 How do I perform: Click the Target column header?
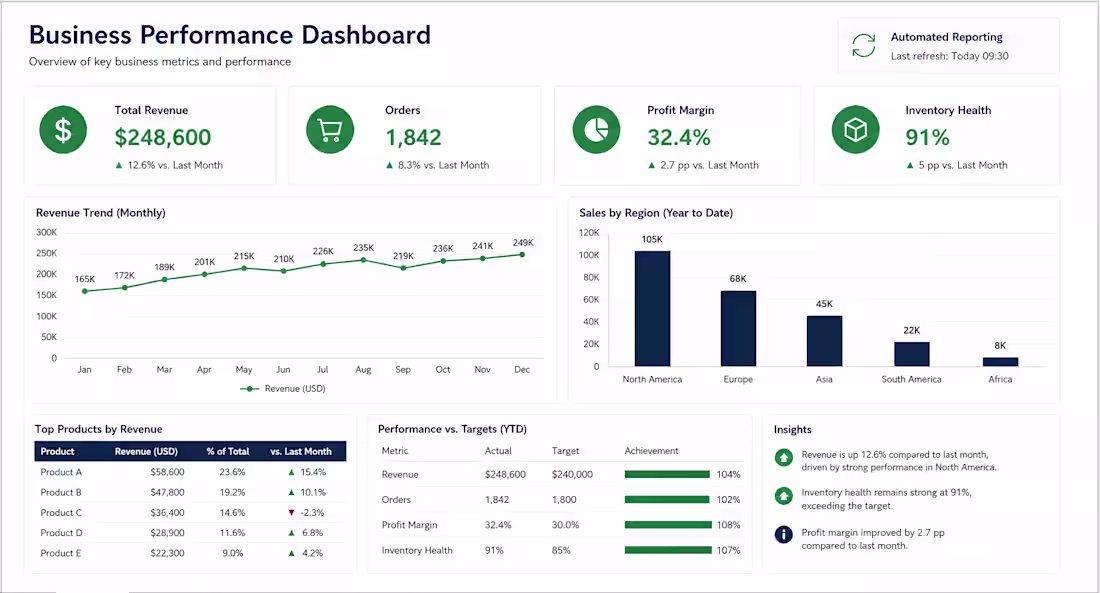[x=565, y=451]
